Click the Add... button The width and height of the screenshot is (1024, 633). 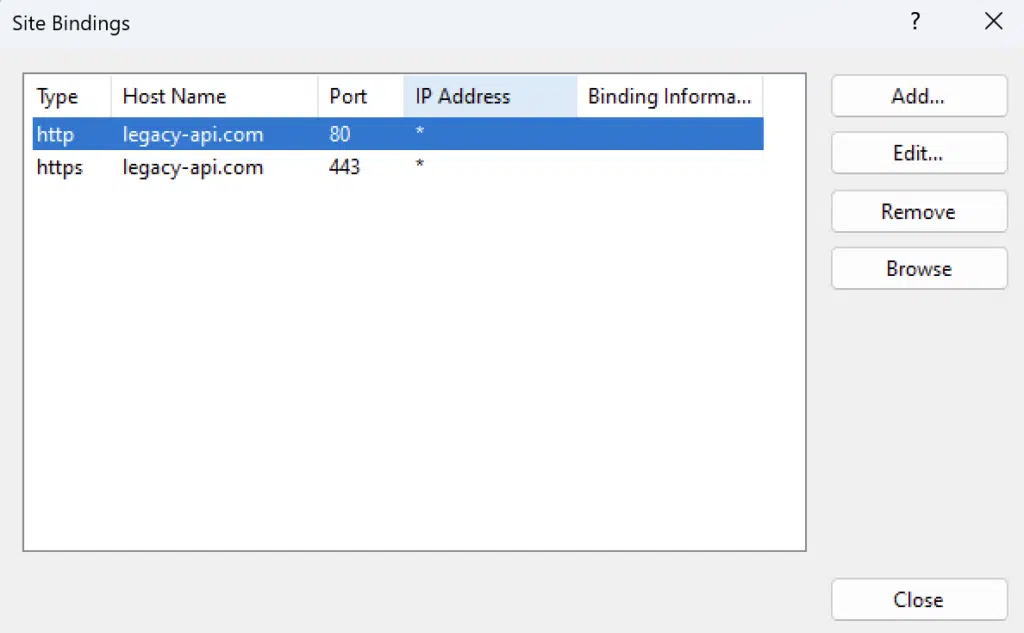pyautogui.click(x=918, y=97)
